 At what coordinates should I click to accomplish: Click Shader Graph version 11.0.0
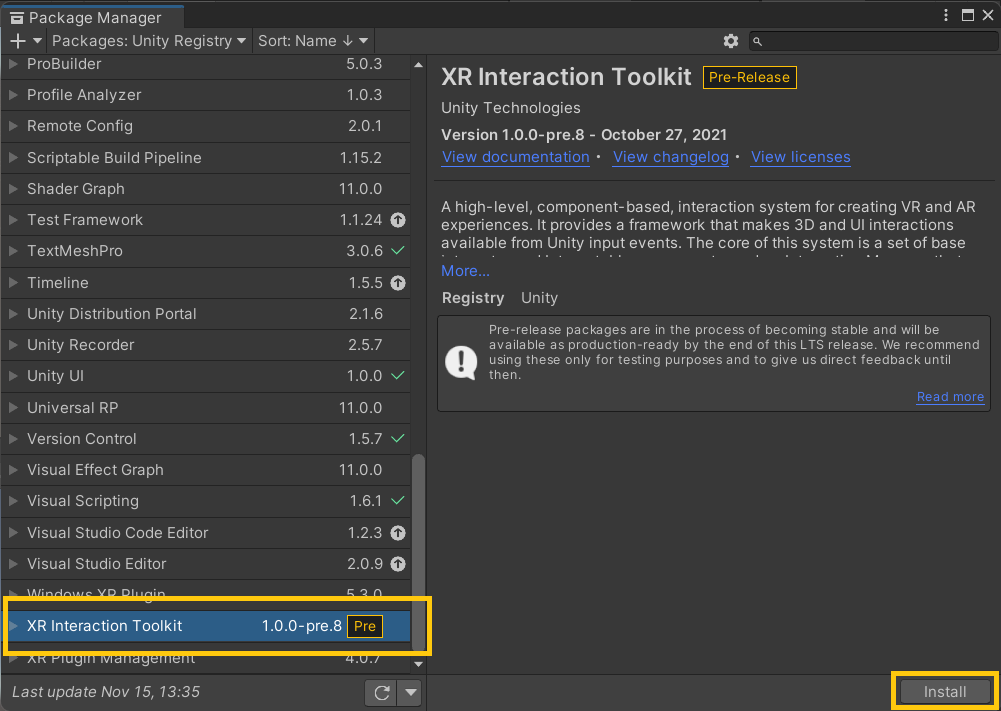(x=360, y=189)
